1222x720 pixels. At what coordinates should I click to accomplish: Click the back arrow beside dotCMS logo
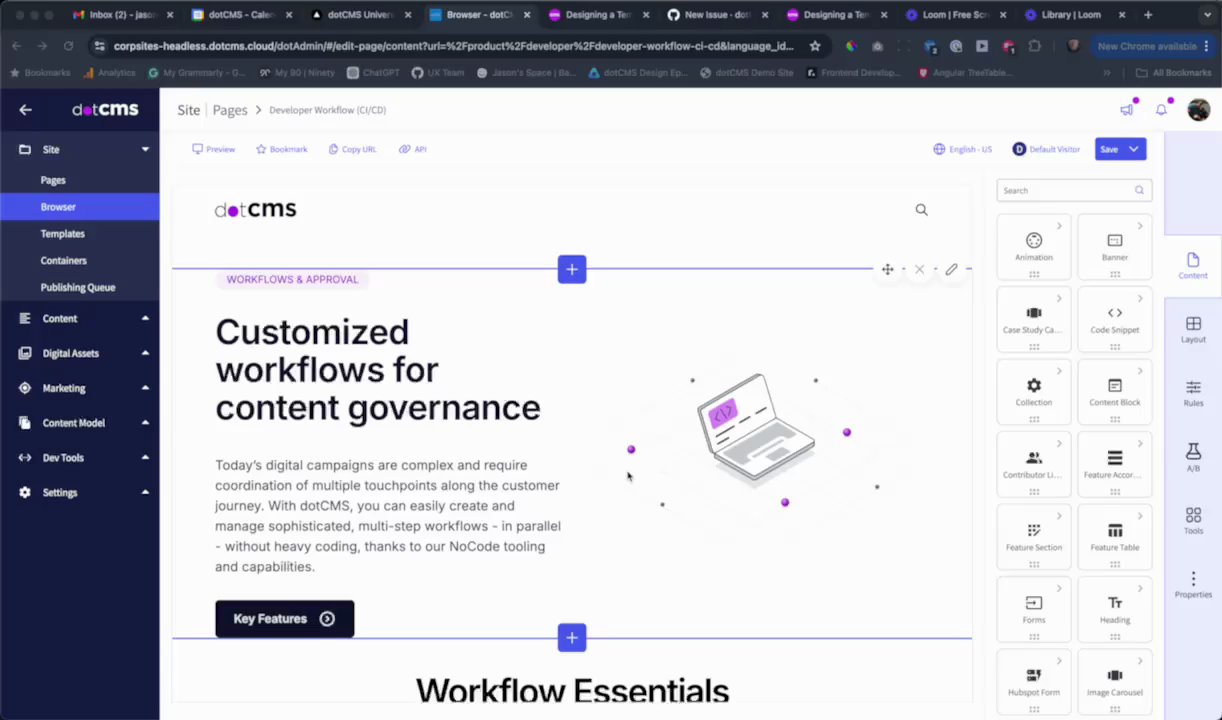pos(25,110)
